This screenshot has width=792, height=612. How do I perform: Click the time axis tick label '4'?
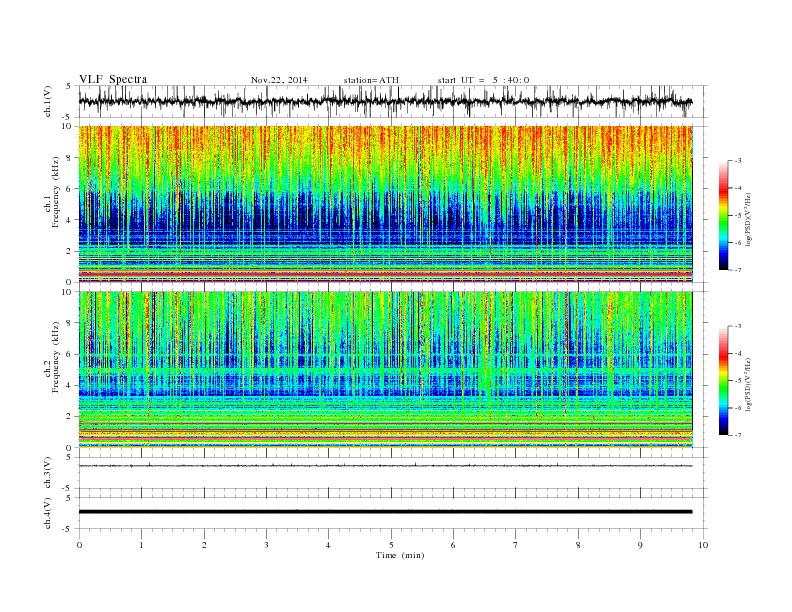point(328,545)
